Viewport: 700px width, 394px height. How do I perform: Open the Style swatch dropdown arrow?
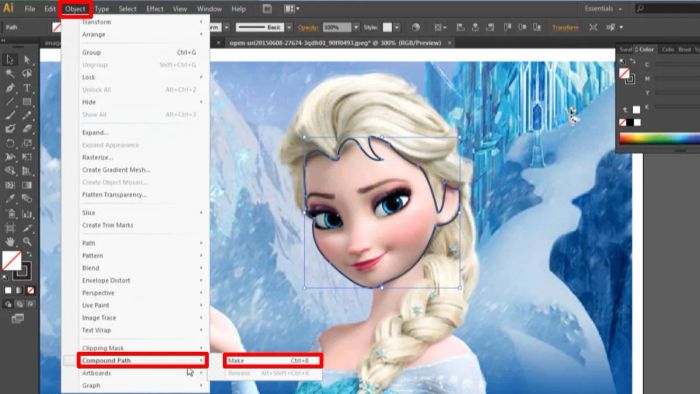tap(397, 27)
